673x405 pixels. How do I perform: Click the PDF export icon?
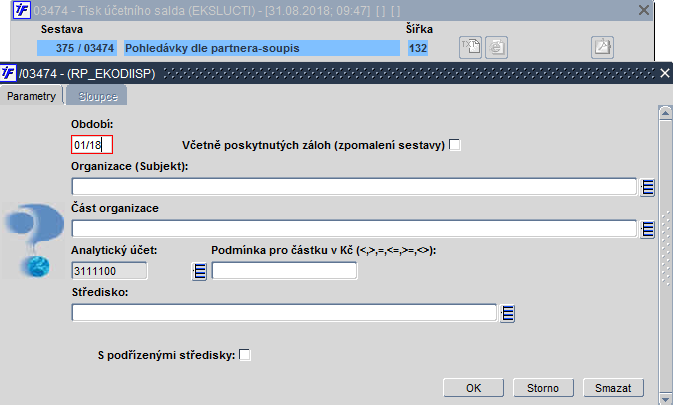pos(602,47)
